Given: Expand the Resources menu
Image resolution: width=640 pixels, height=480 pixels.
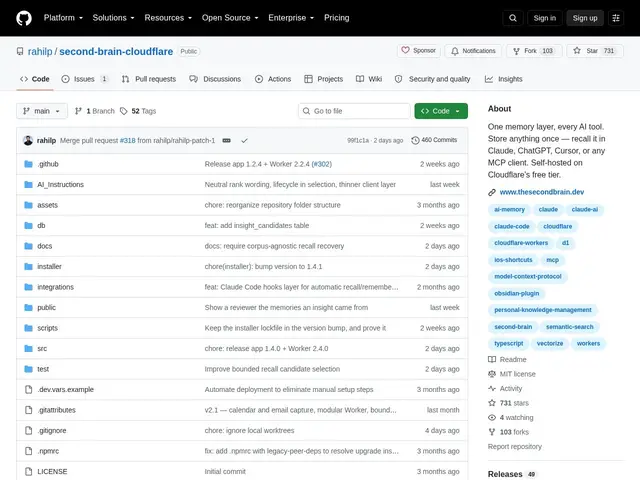Looking at the screenshot, I should 168,18.
